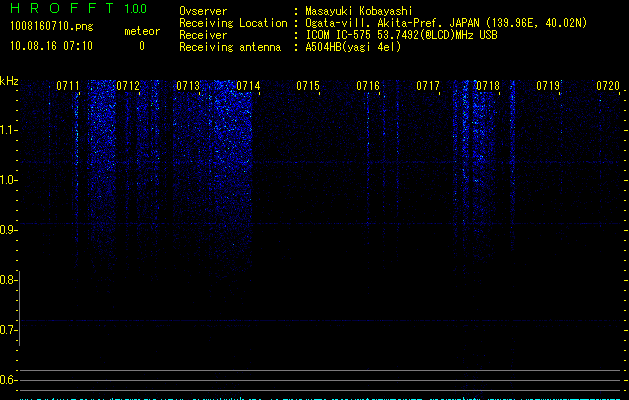Click the 0.7 frequency axis label

click(x=8, y=330)
